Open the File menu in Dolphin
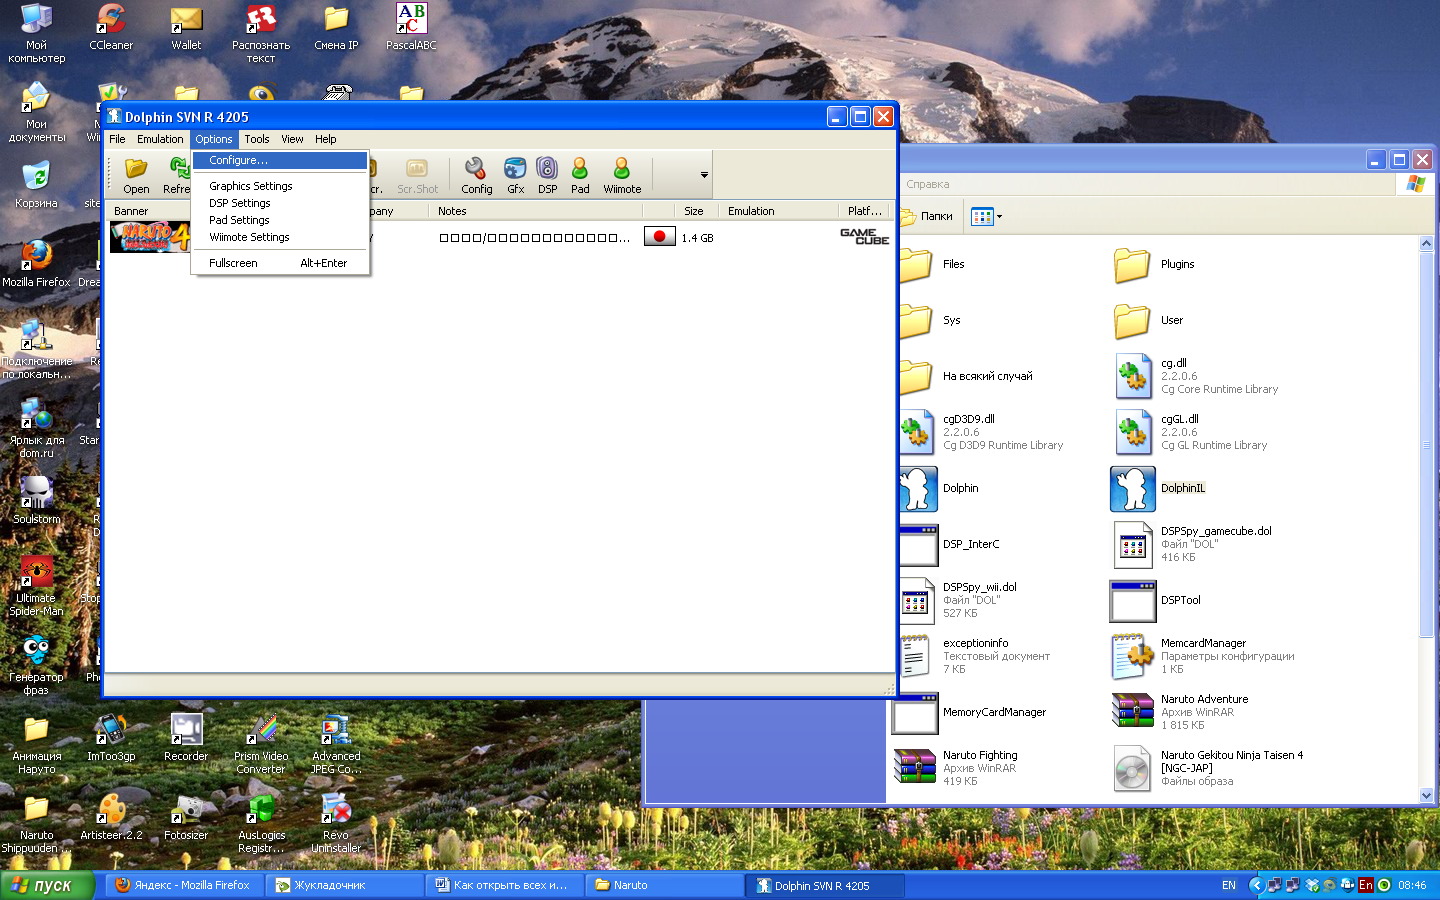This screenshot has height=900, width=1440. coord(117,139)
